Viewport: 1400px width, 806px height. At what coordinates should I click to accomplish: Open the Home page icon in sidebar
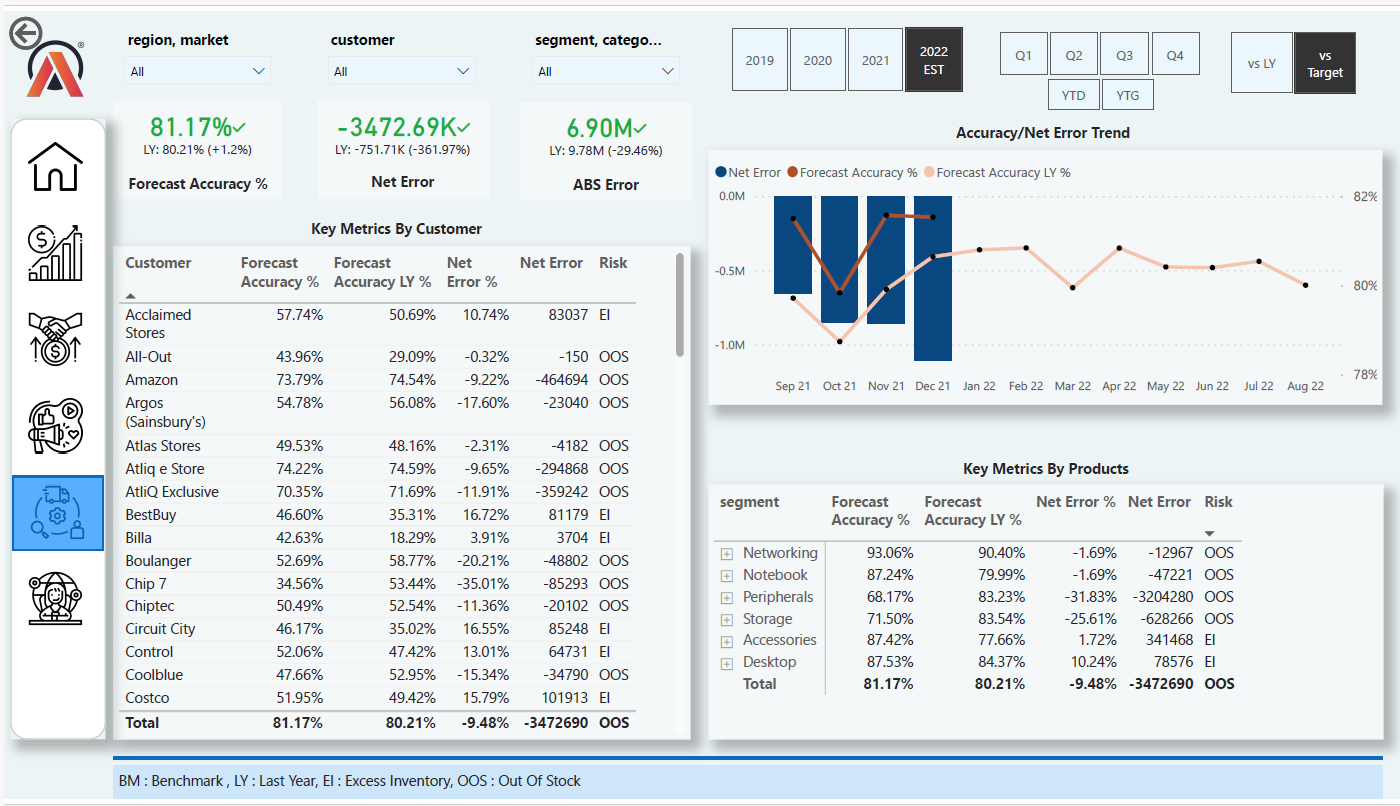coord(57,165)
